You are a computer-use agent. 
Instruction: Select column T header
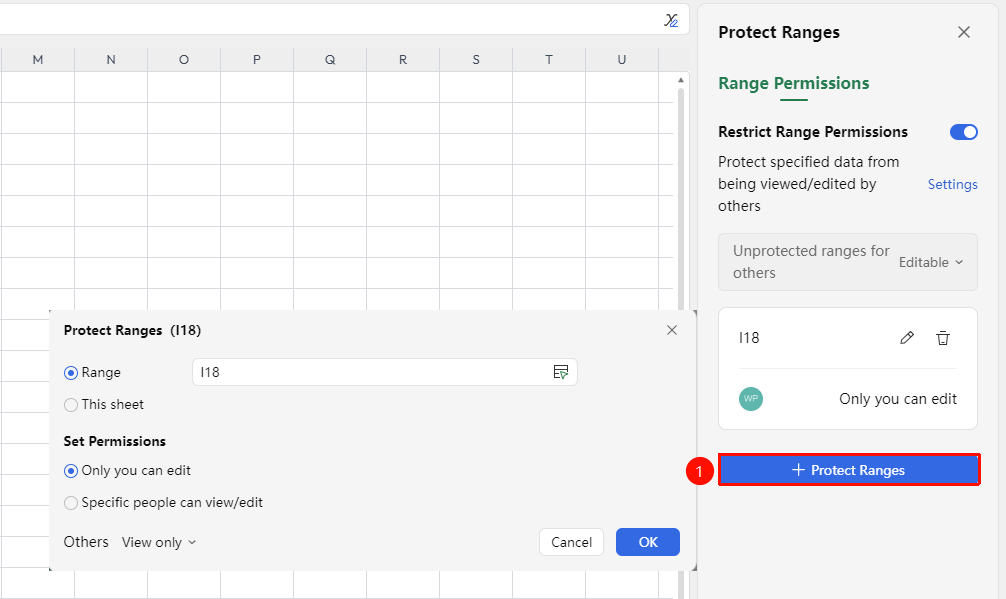549,60
